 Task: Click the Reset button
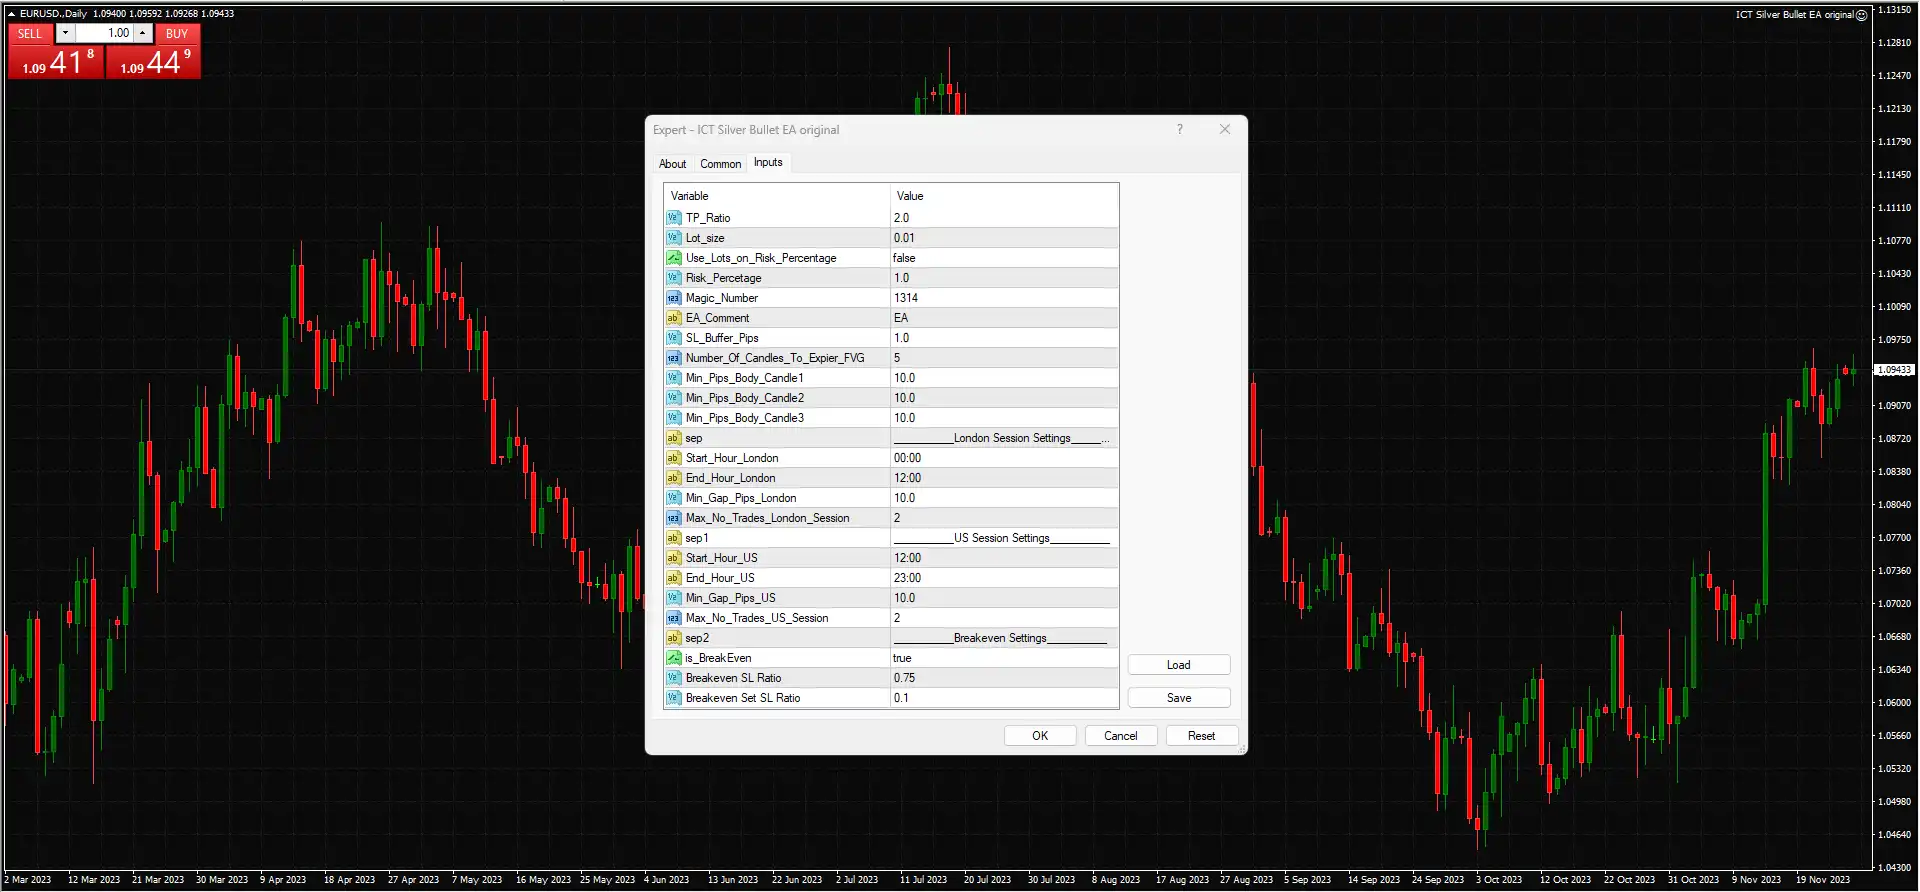(x=1201, y=736)
